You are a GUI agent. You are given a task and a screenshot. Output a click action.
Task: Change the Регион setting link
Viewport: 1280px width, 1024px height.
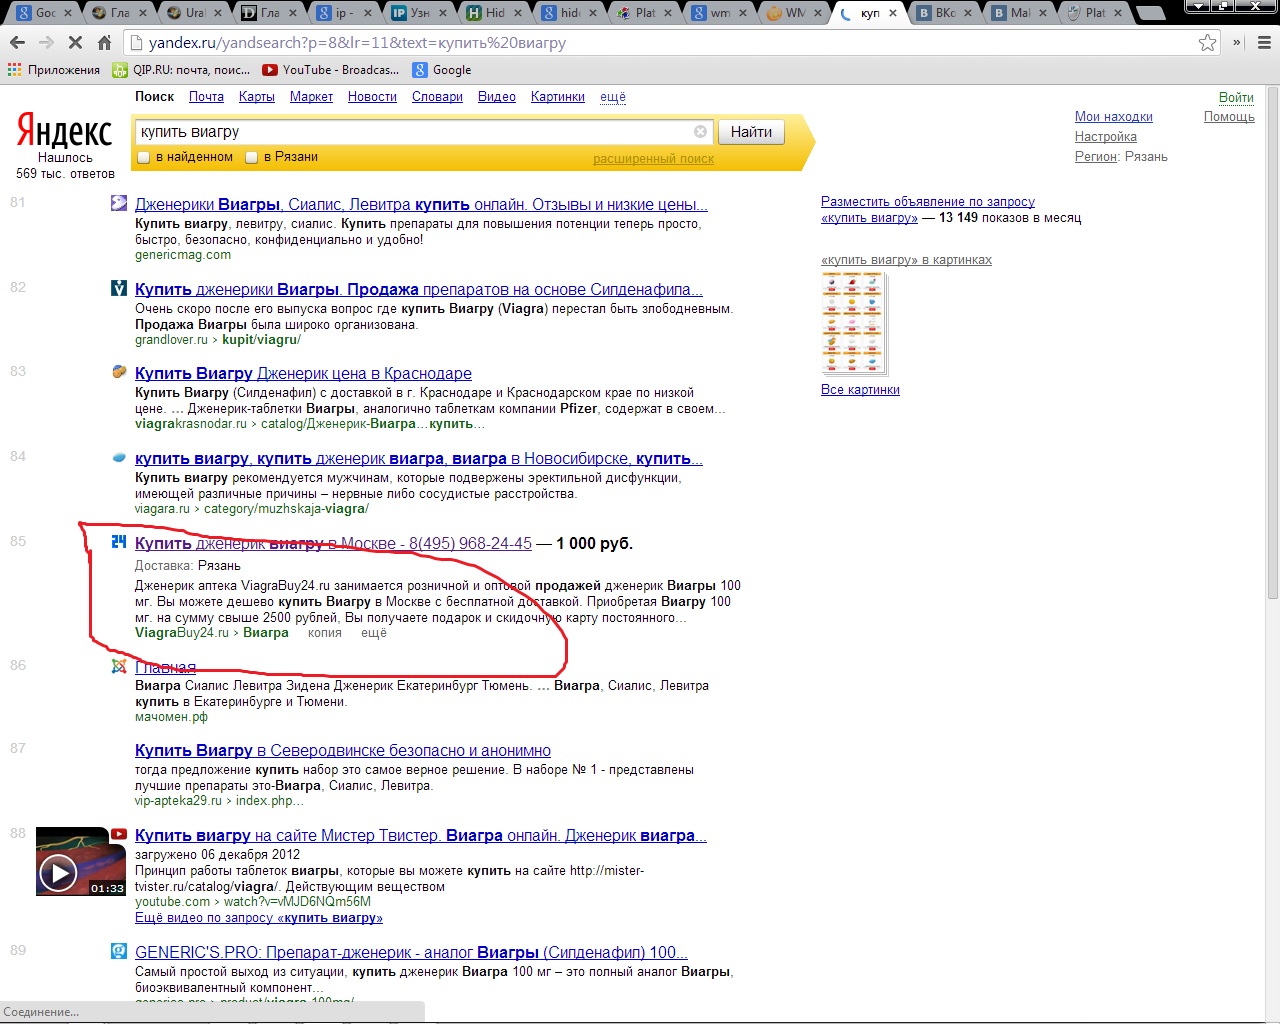pos(1096,157)
